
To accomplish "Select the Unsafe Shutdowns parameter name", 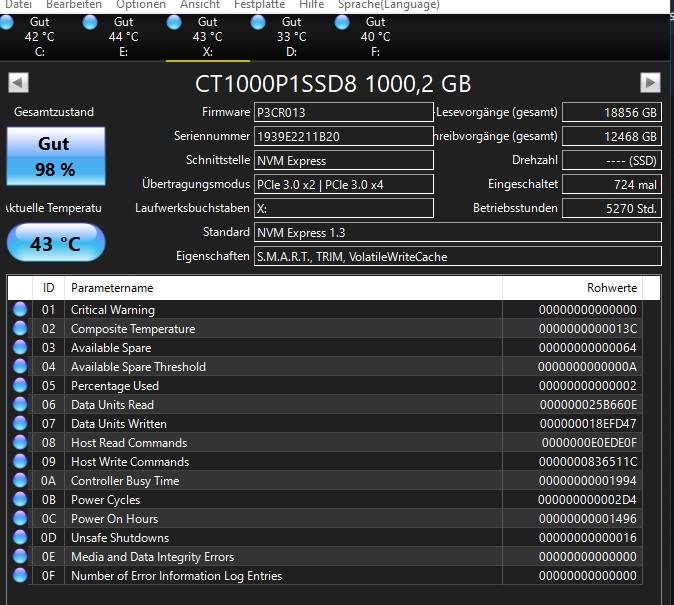I will pyautogui.click(x=120, y=537).
